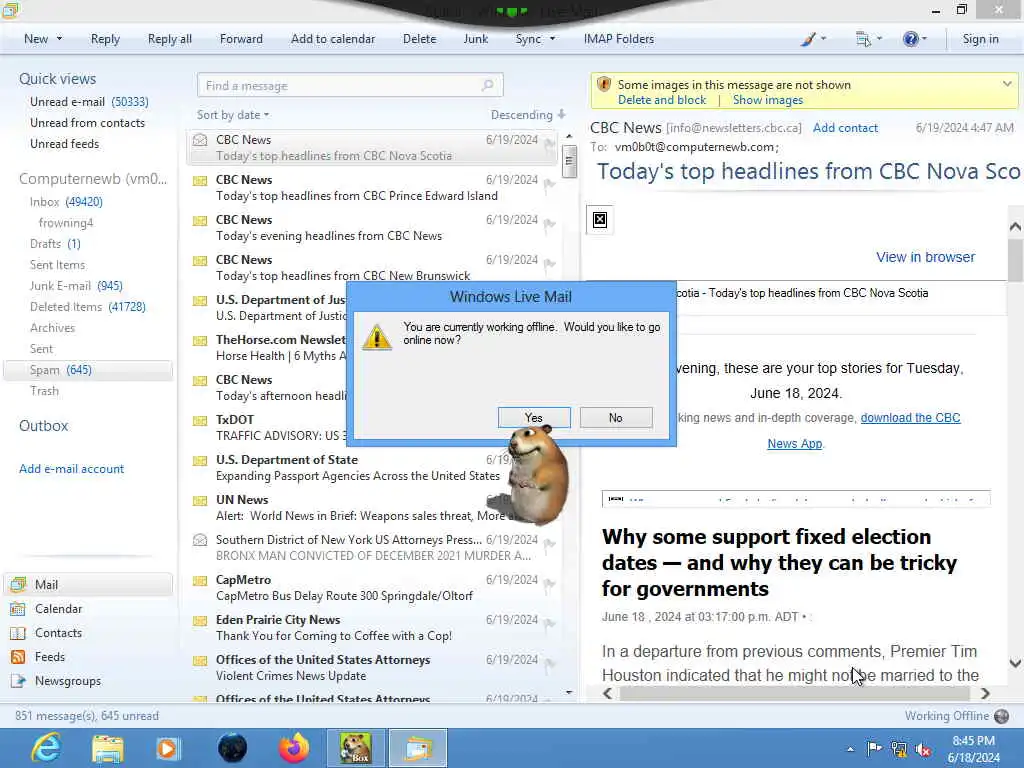Screen dimensions: 1024x768
Task: Open the Sync dropdown arrow
Action: pos(552,39)
